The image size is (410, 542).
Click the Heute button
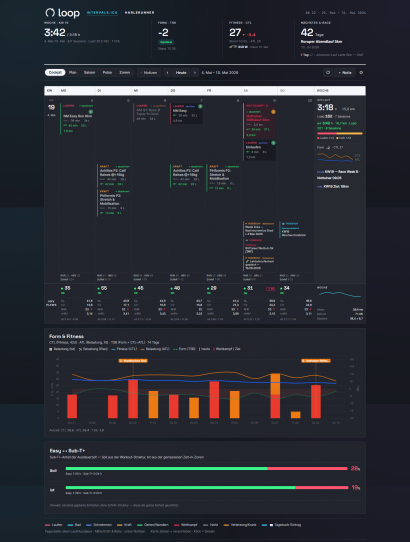tap(181, 73)
